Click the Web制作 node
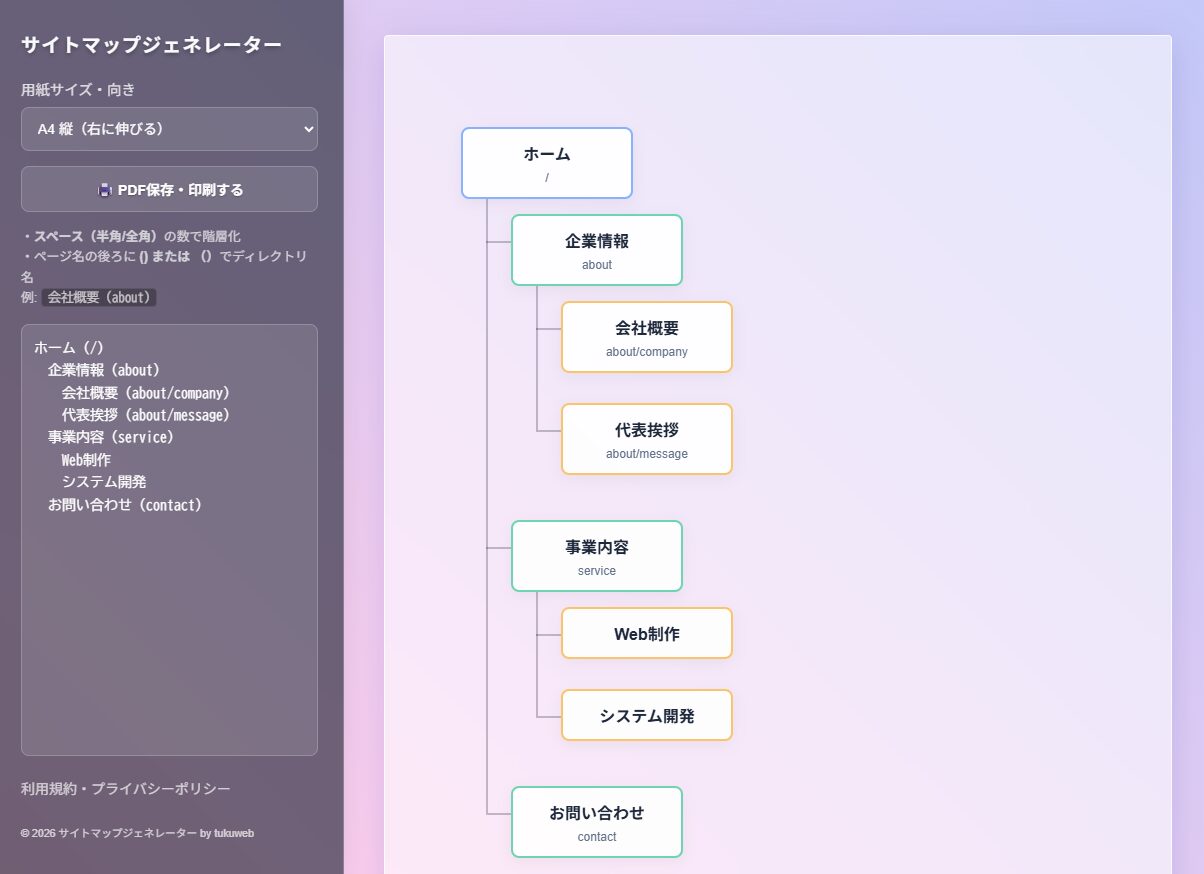 pyautogui.click(x=646, y=634)
